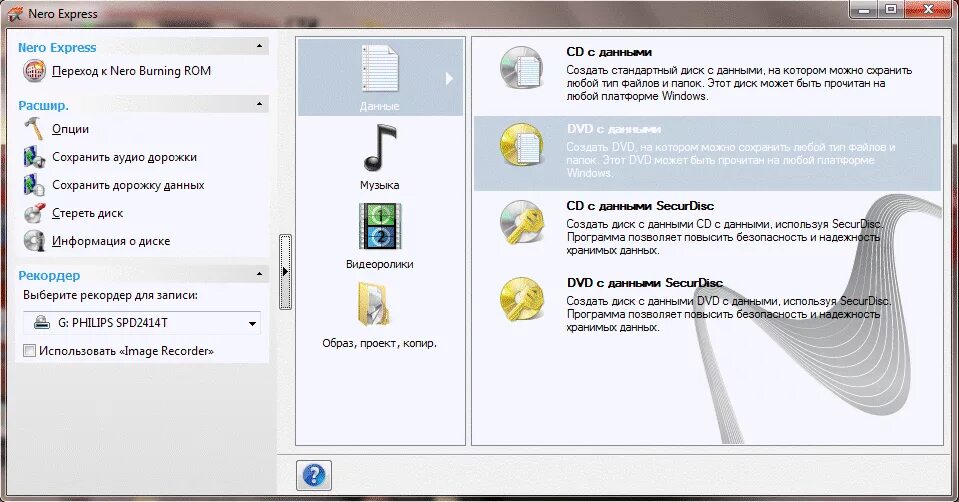
Task: Click Переход к Nero Burning ROM link
Action: 131,71
